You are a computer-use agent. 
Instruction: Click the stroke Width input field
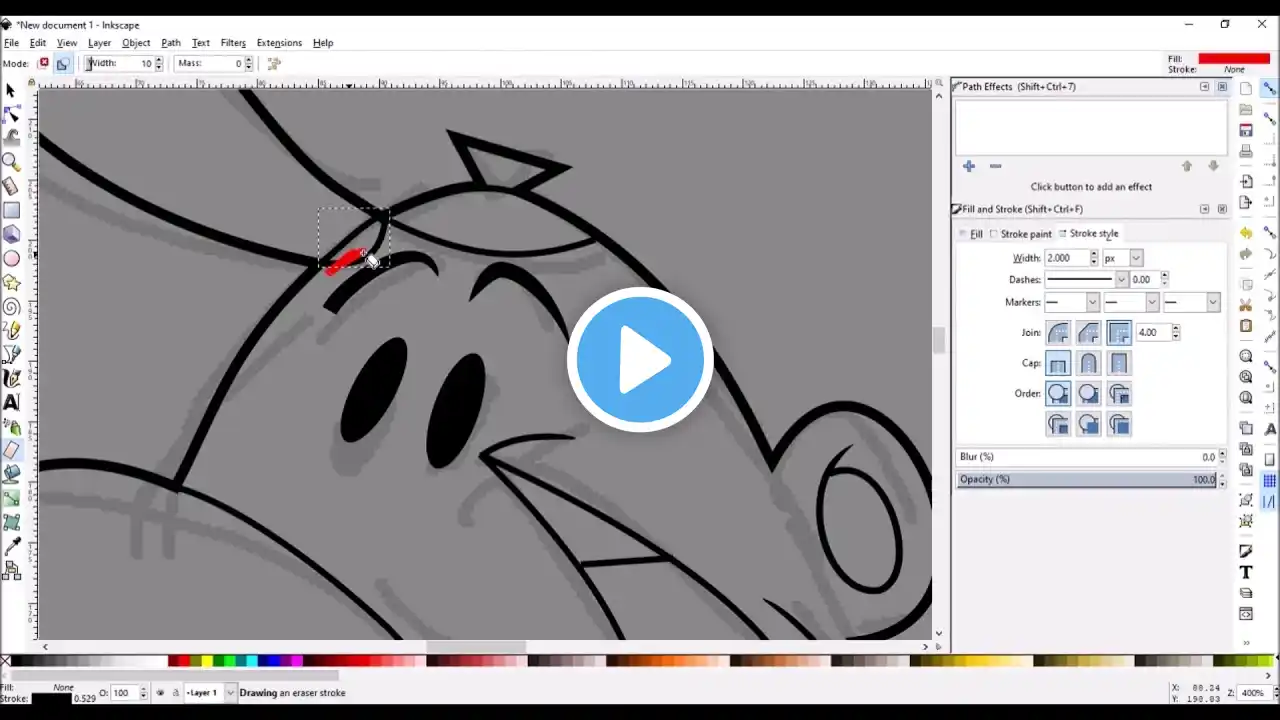pyautogui.click(x=1067, y=258)
